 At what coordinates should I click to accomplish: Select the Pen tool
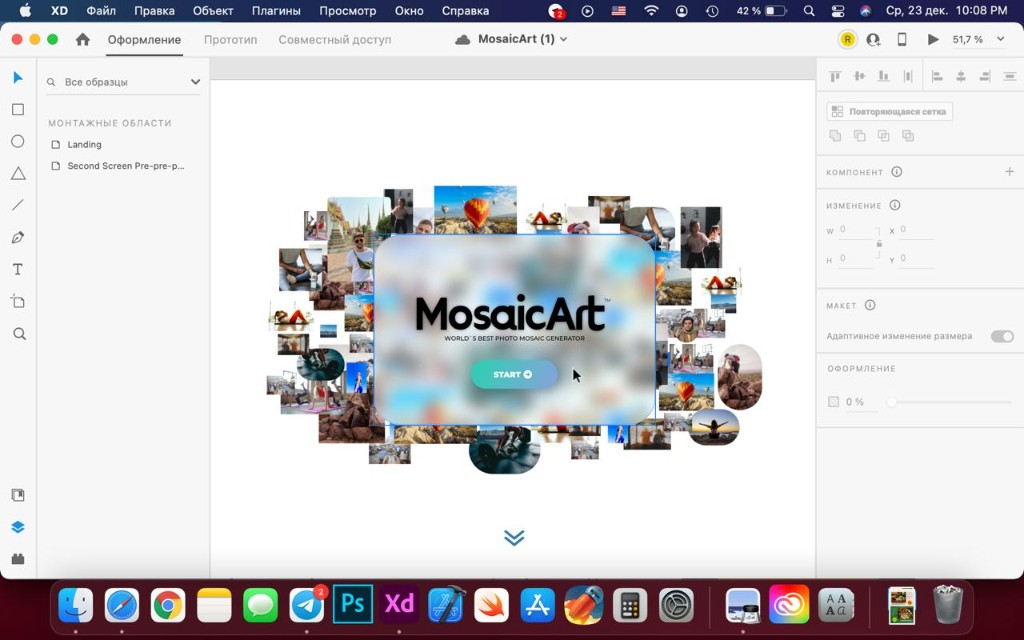point(18,237)
